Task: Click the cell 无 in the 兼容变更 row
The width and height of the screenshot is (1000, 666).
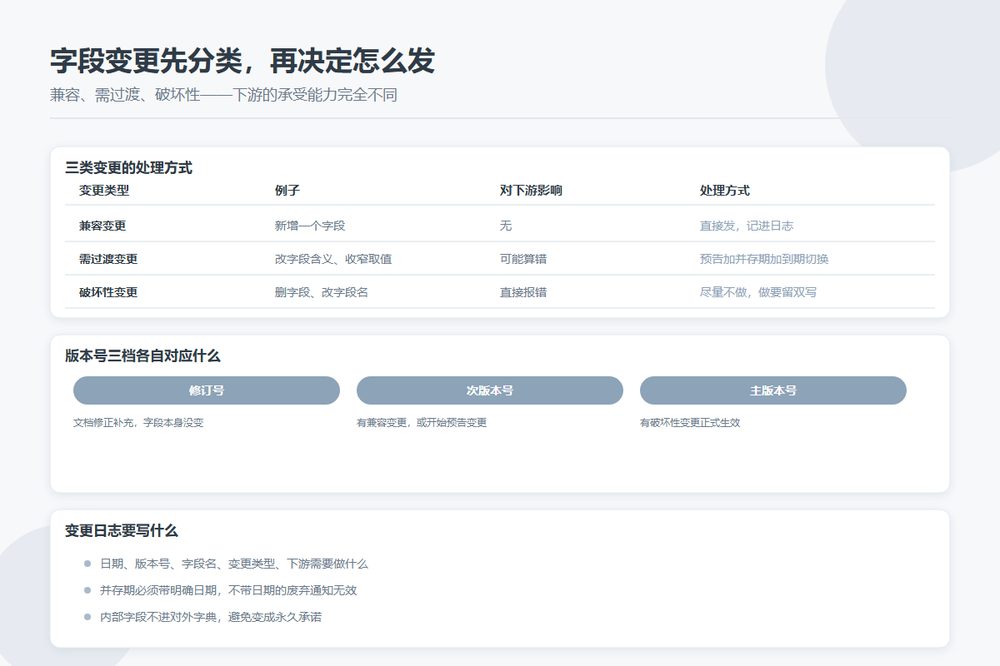Action: click(506, 226)
